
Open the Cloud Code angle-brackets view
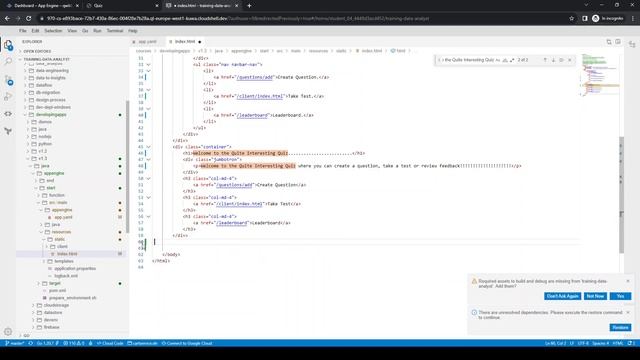click(8, 114)
